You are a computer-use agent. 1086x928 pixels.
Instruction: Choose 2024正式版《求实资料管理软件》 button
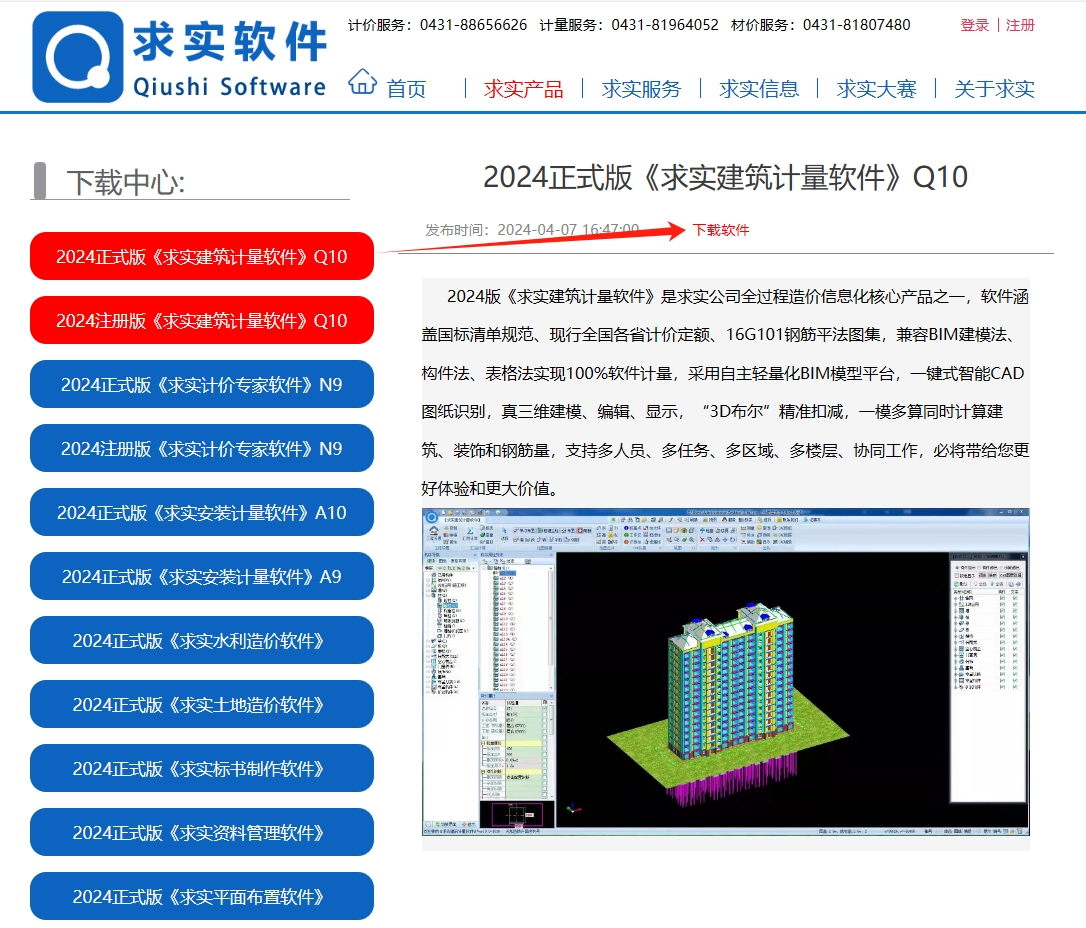tap(202, 832)
